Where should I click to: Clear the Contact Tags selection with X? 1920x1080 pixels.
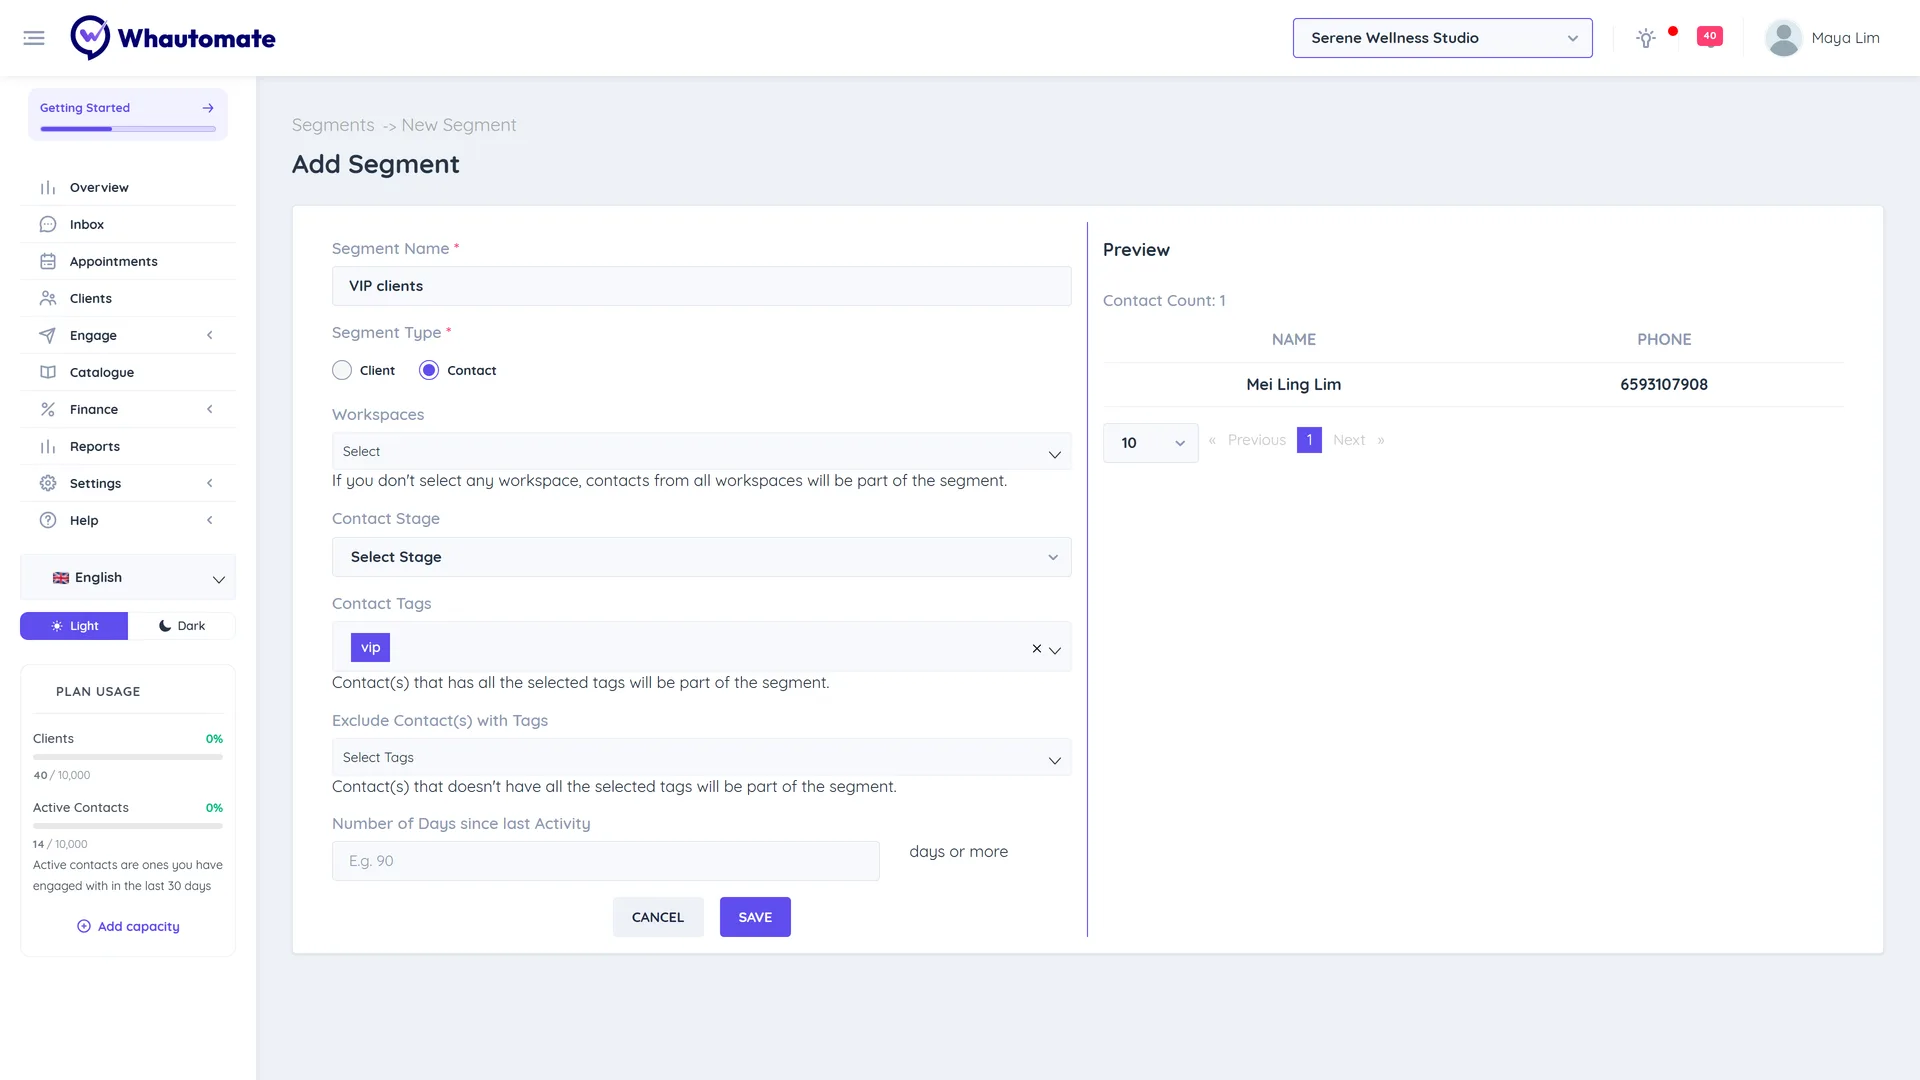click(x=1037, y=648)
